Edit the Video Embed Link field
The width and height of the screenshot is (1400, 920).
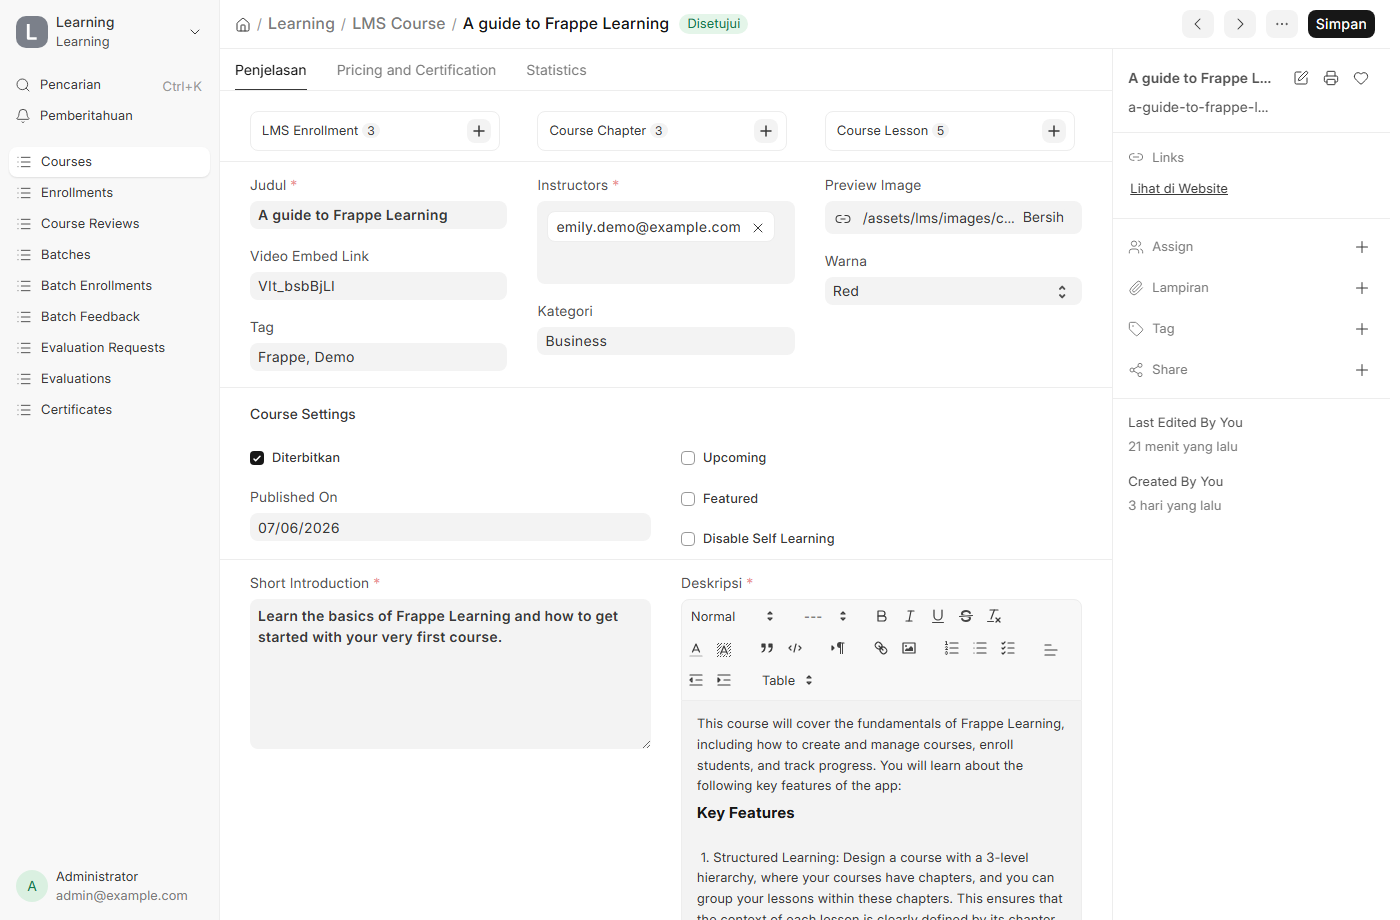[x=378, y=286]
